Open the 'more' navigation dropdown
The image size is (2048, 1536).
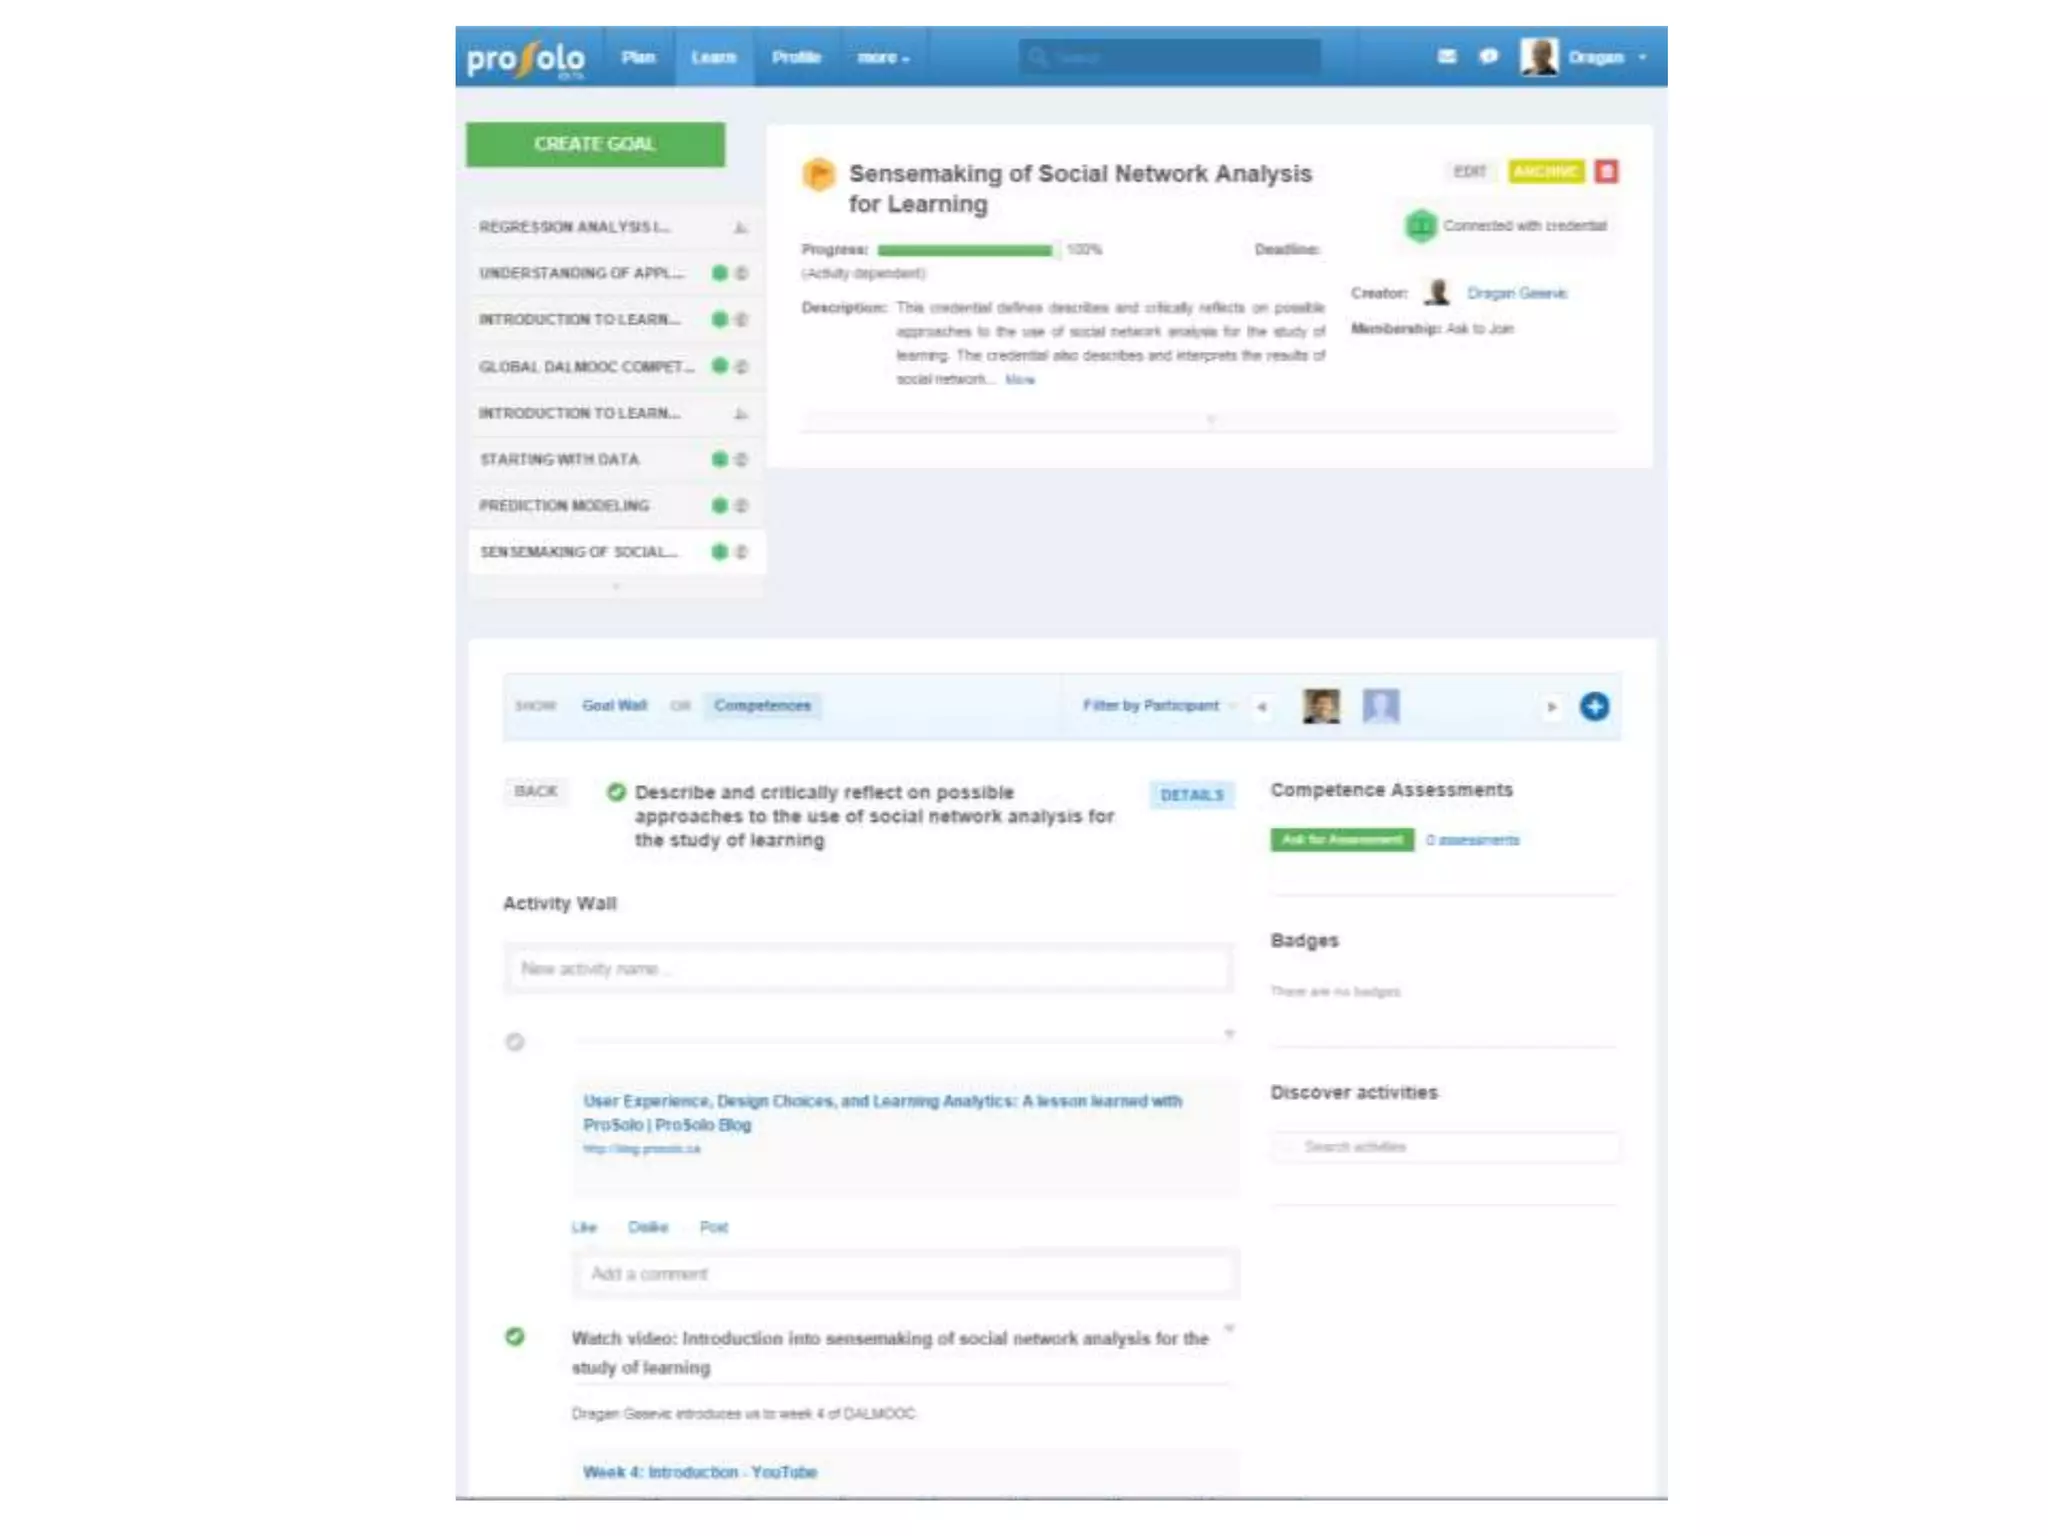pos(883,58)
